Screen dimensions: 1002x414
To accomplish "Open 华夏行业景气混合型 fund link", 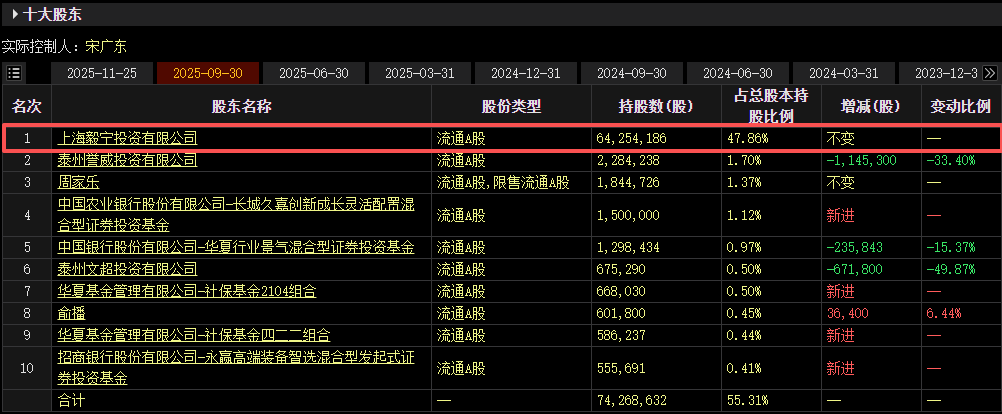I will click(236, 247).
